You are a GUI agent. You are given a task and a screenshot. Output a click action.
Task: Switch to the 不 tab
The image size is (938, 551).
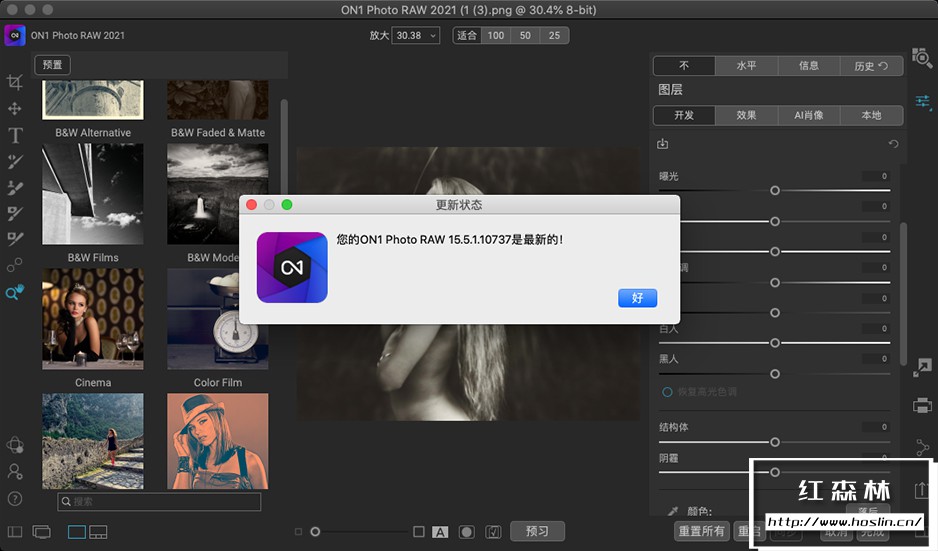pyautogui.click(x=684, y=66)
